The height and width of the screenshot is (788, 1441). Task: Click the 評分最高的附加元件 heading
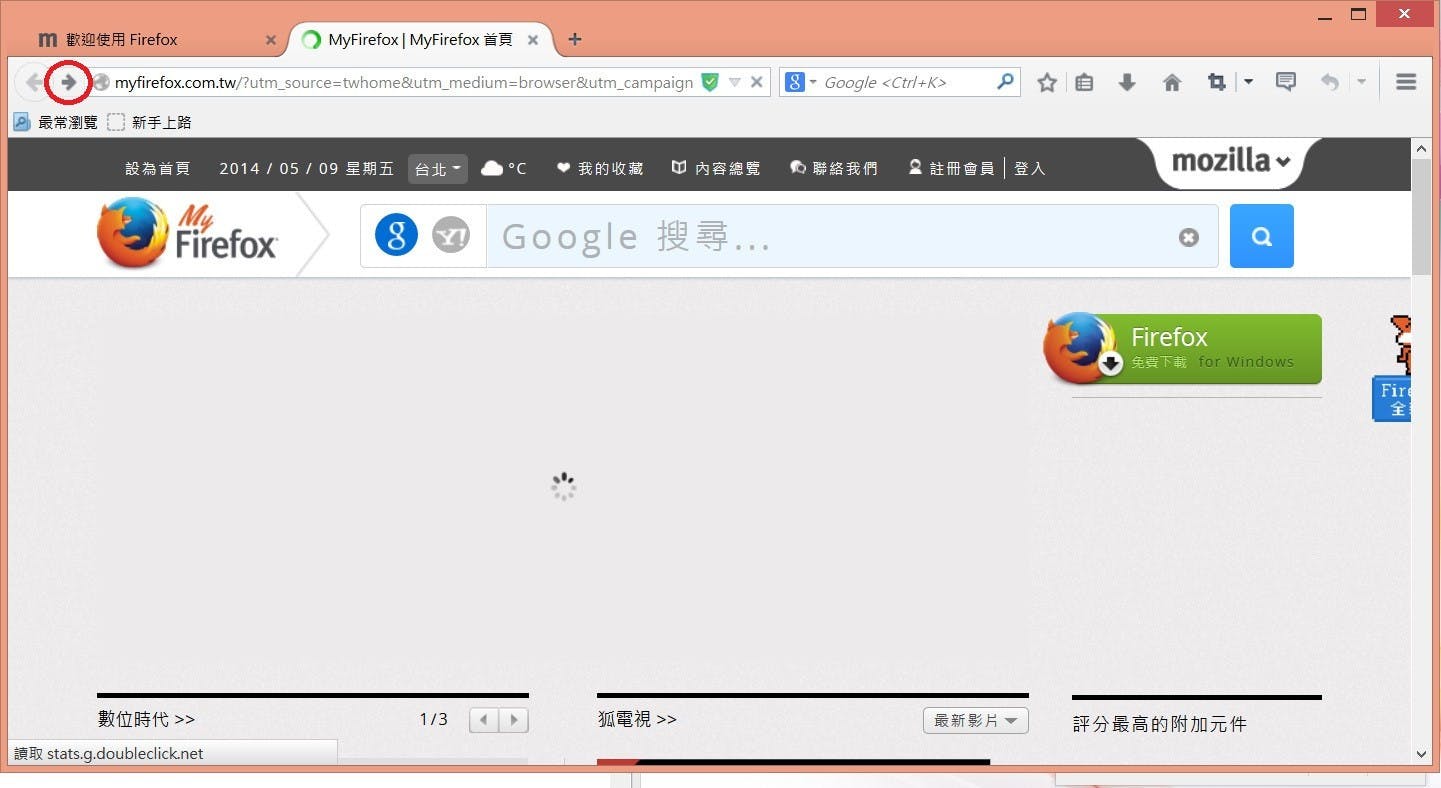tap(1160, 724)
